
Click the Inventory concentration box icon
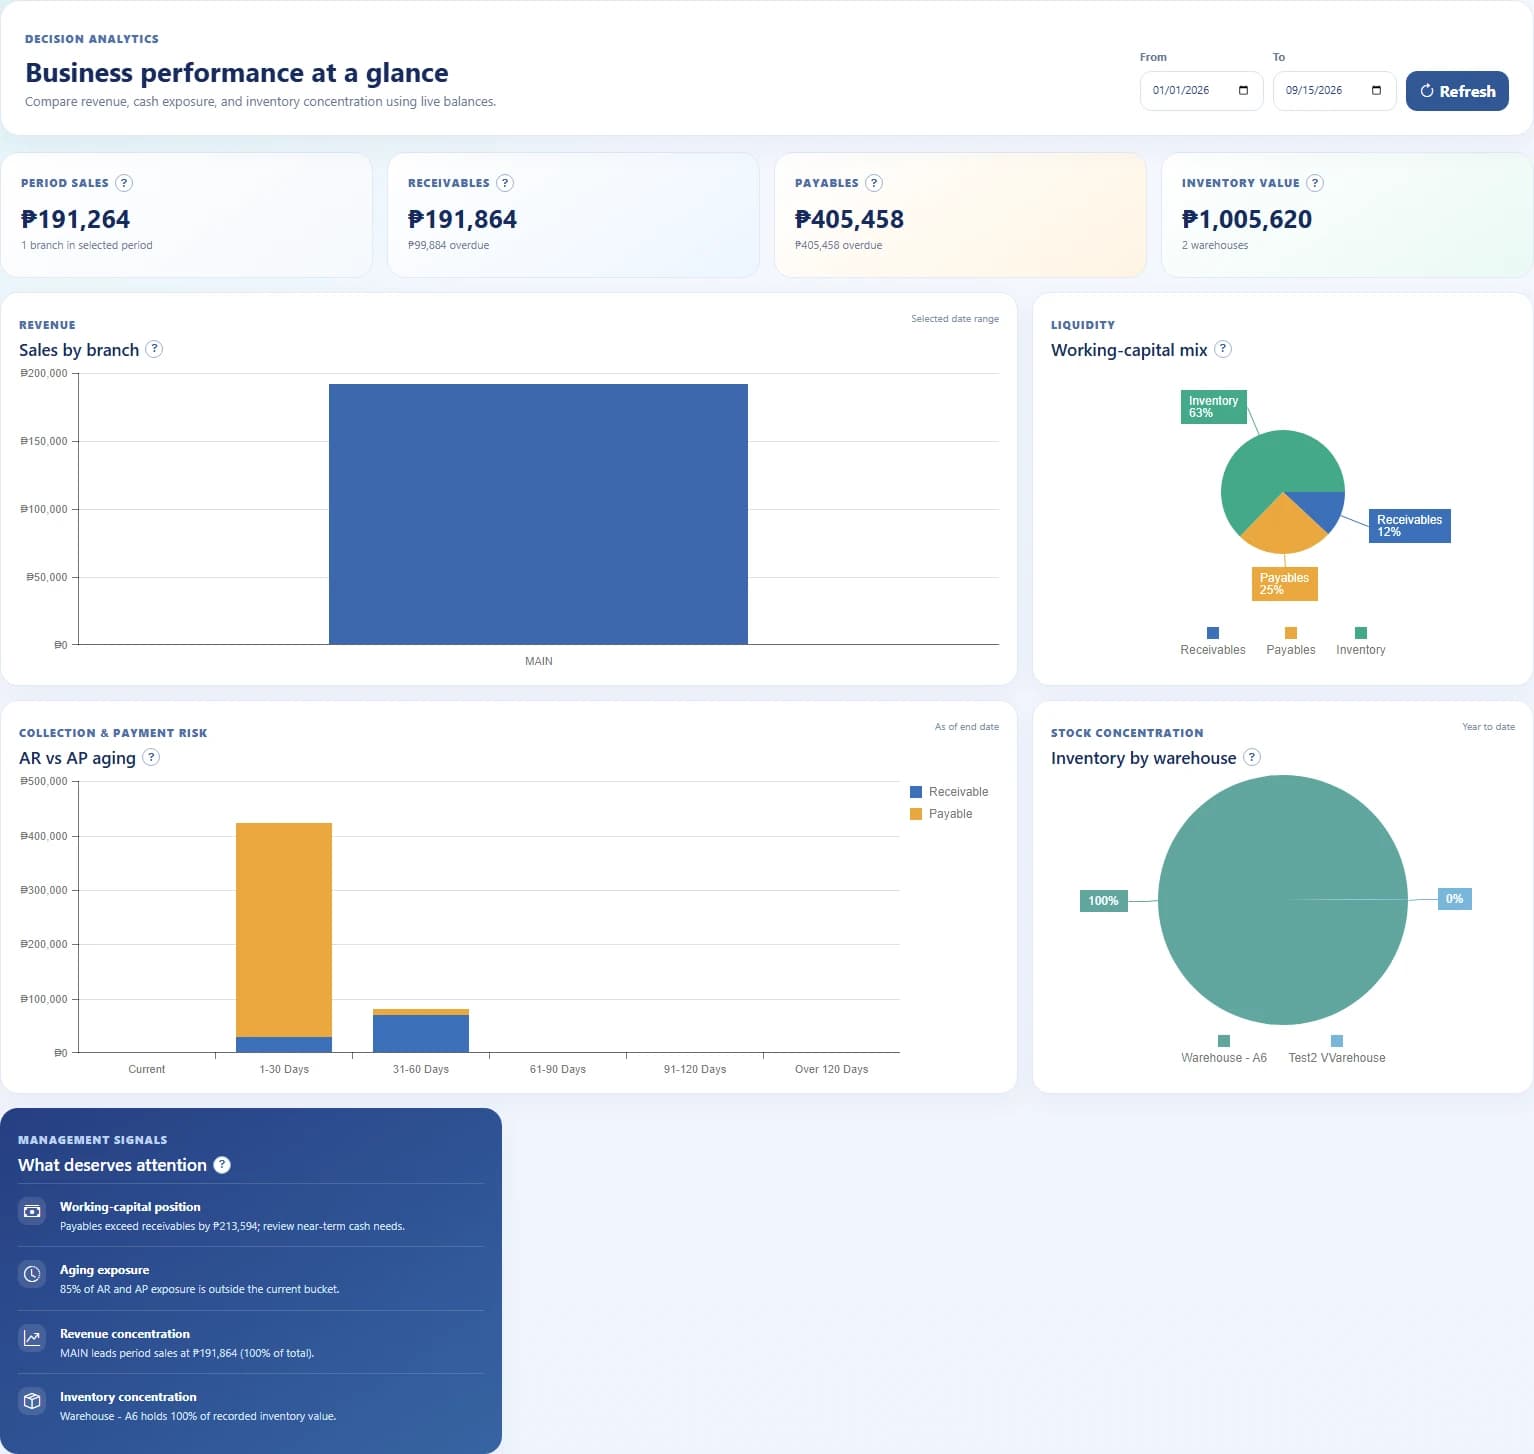[x=32, y=1401]
